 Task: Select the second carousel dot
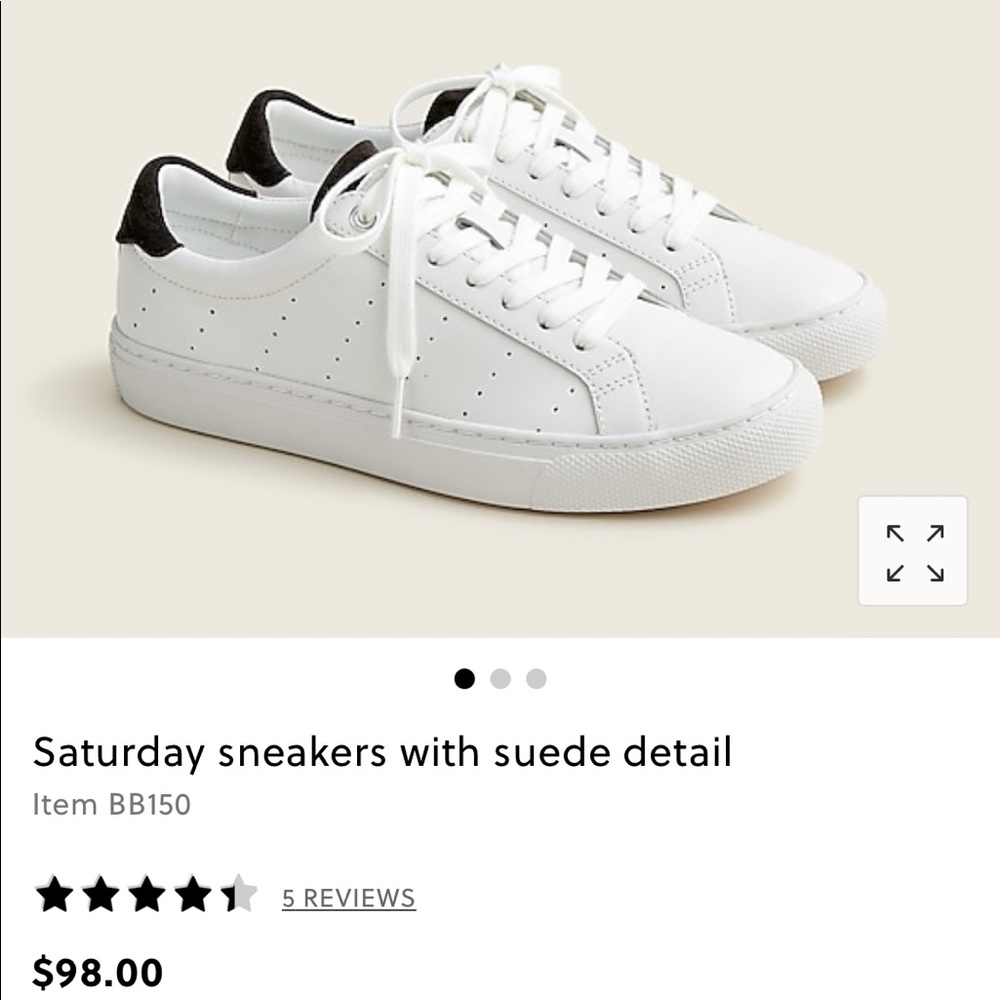[500, 680]
